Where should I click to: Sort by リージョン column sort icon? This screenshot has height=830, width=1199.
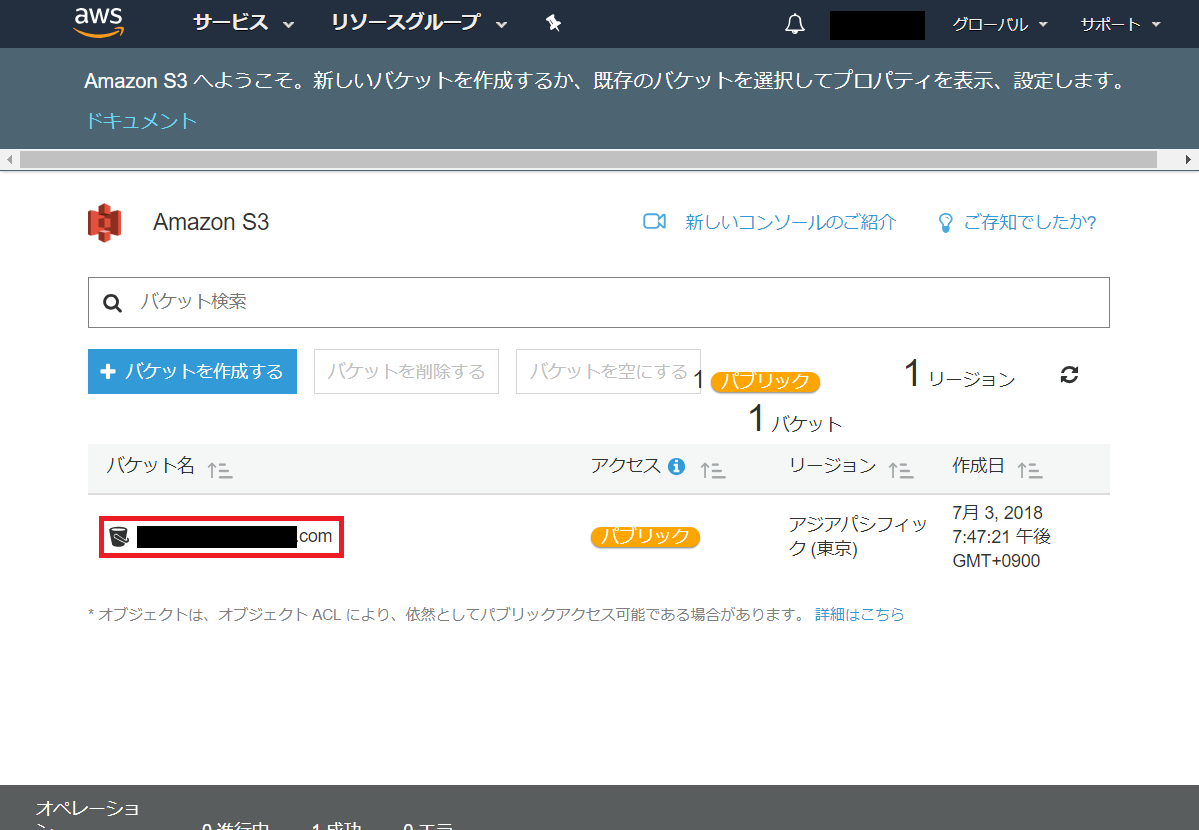pos(901,470)
